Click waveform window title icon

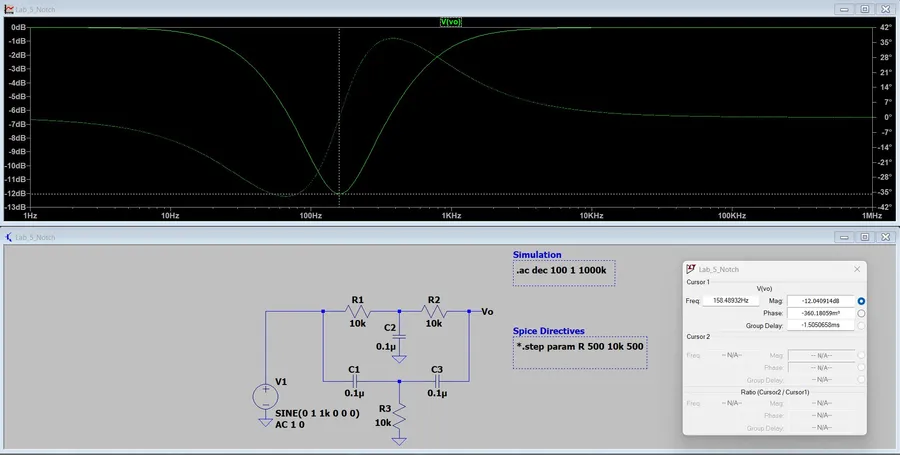click(9, 9)
